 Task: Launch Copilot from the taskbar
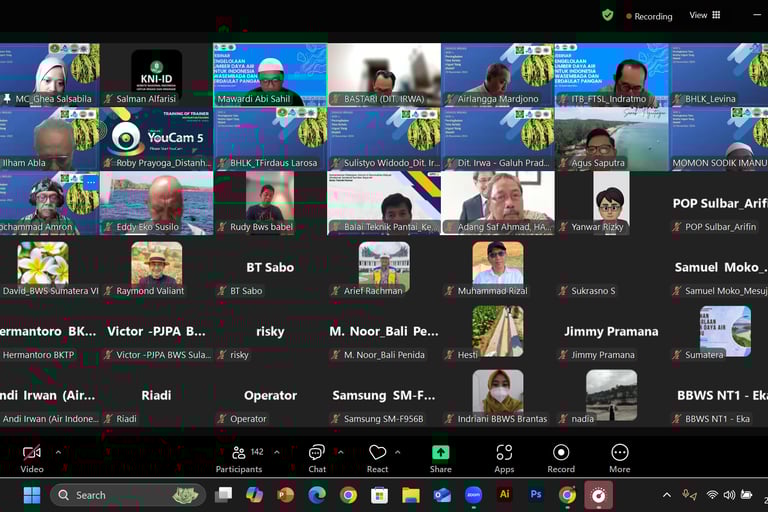pos(254,495)
